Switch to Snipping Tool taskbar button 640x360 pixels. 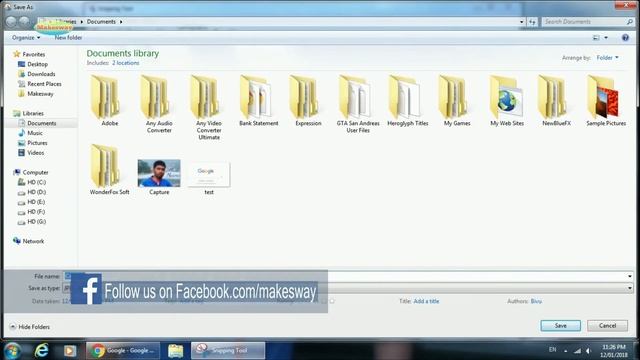(228, 351)
